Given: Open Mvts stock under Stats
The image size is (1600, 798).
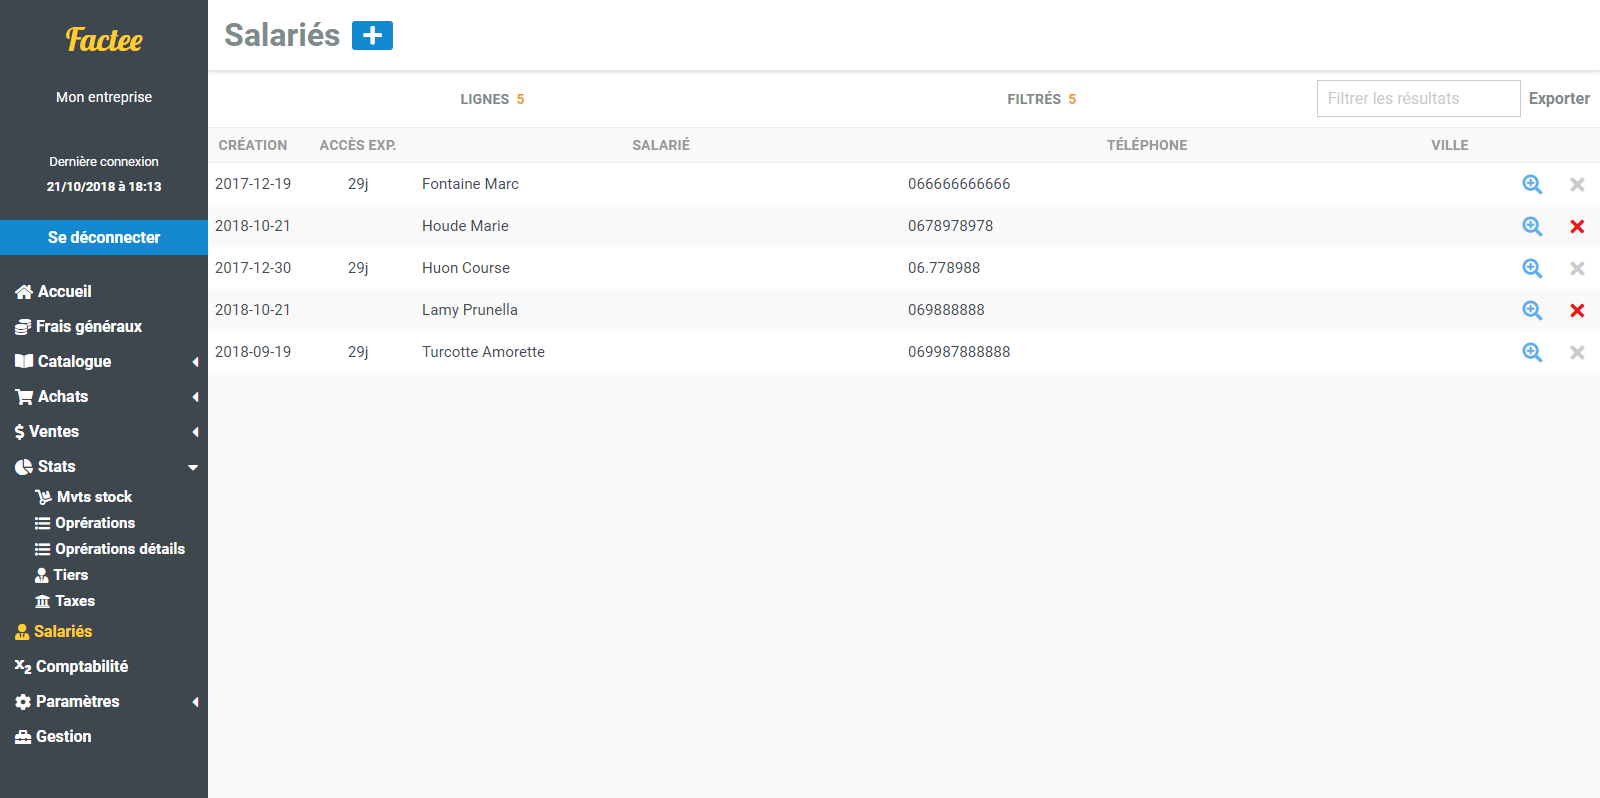Looking at the screenshot, I should pyautogui.click(x=94, y=497).
